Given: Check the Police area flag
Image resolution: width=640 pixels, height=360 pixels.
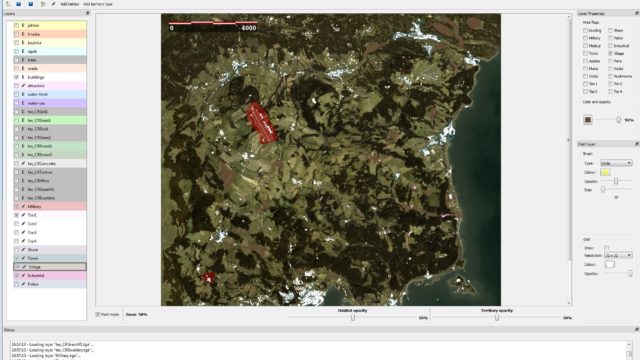Looking at the screenshot, I should click(610, 38).
